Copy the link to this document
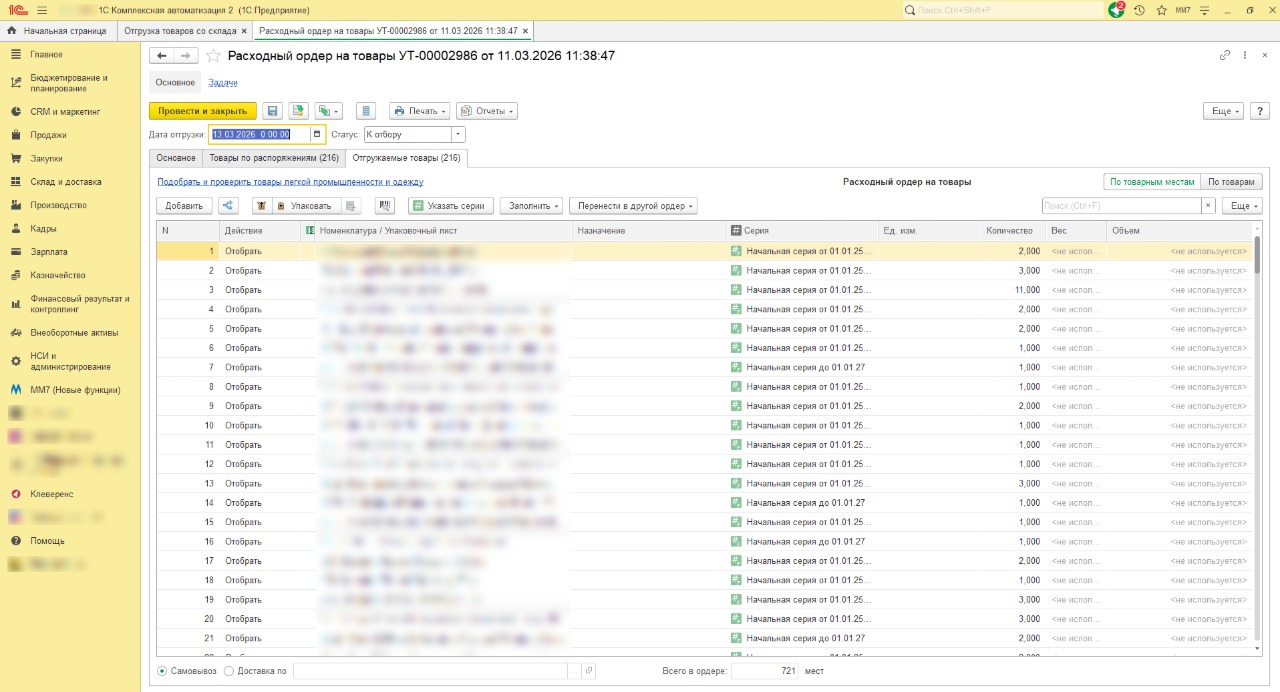Image resolution: width=1280 pixels, height=692 pixels. (x=1225, y=55)
